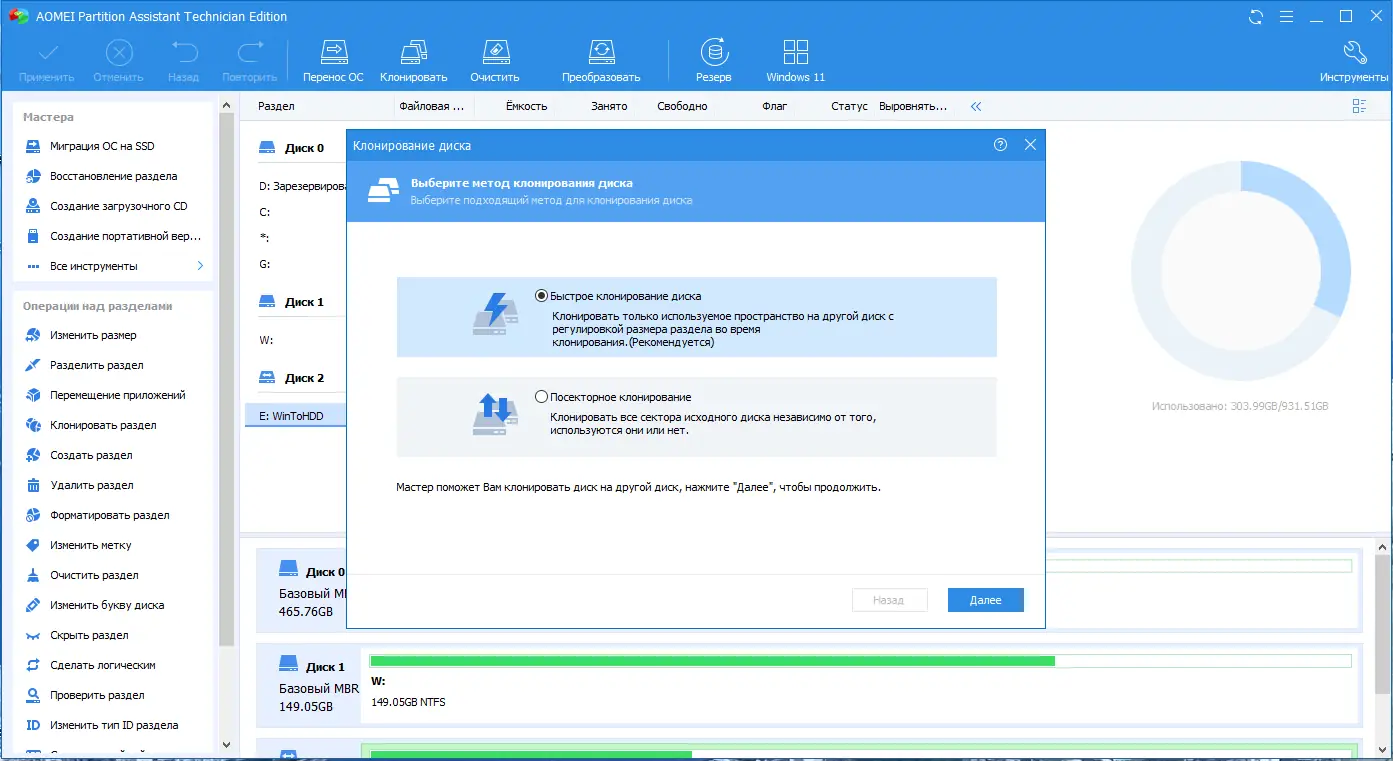1393x761 pixels.
Task: Click the Далее button in the dialog
Action: pyautogui.click(x=985, y=600)
